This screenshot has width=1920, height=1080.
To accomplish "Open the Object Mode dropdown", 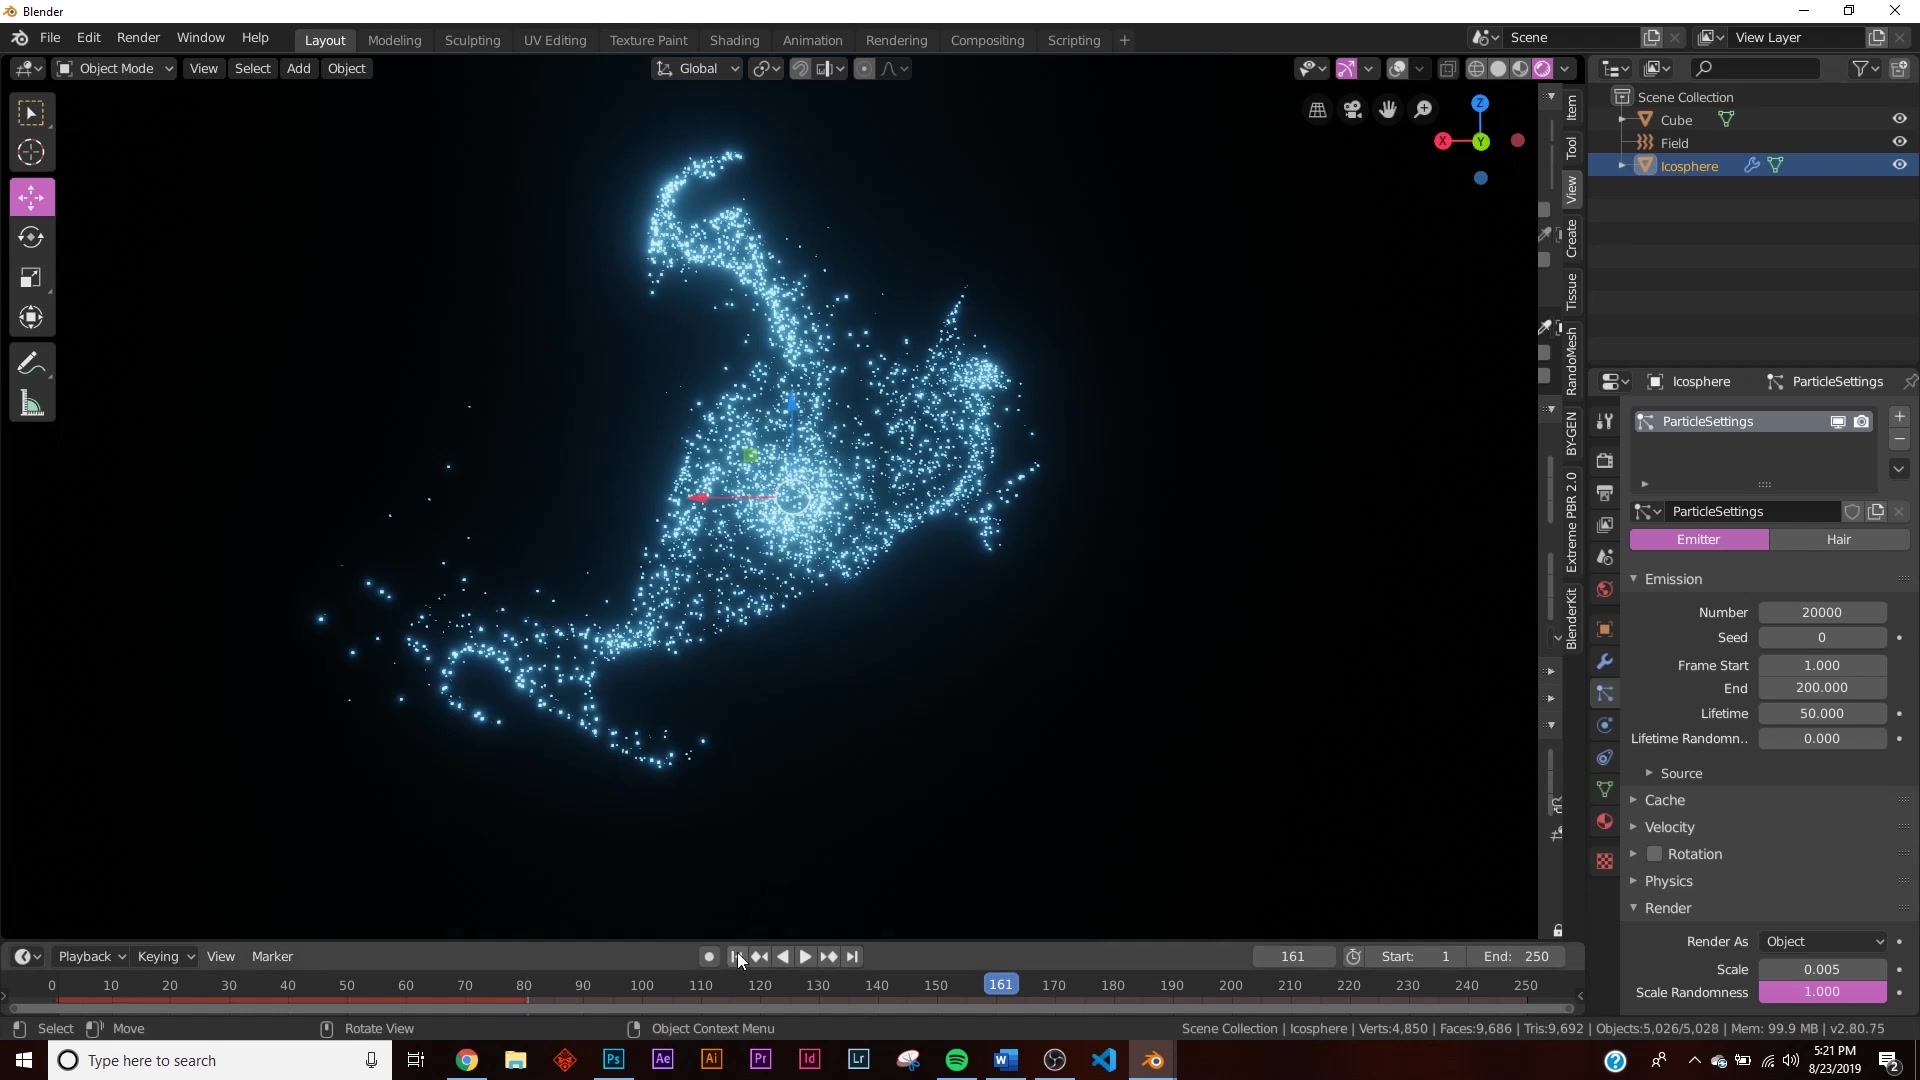I will click(x=113, y=68).
